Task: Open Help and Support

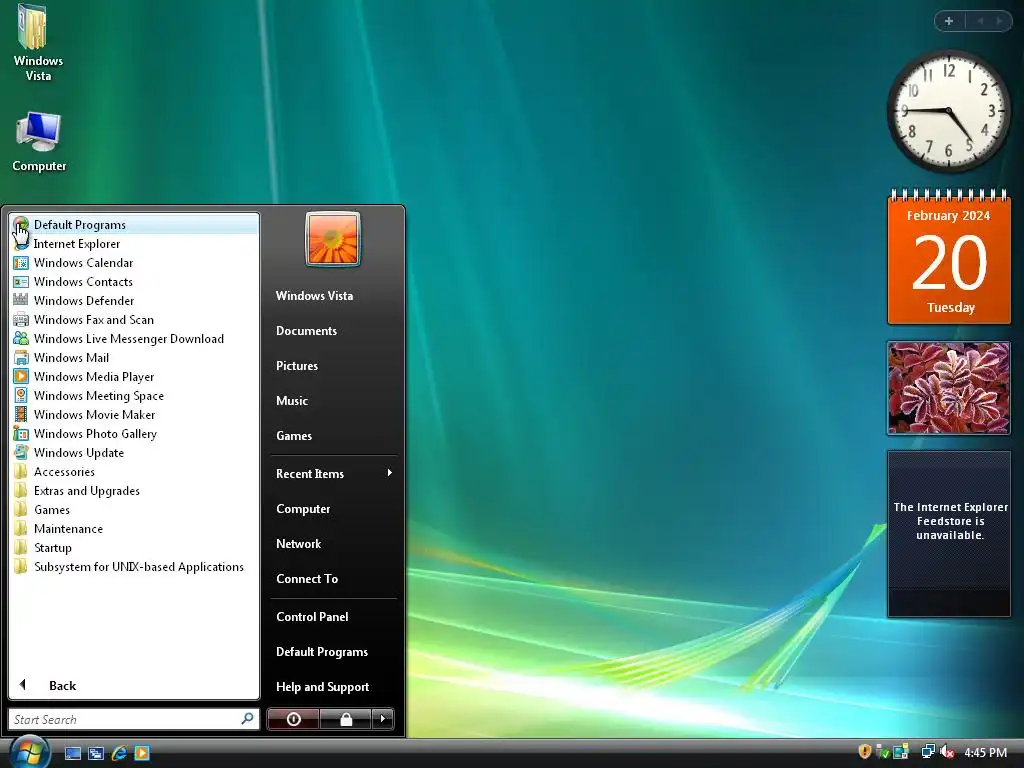Action: point(323,687)
